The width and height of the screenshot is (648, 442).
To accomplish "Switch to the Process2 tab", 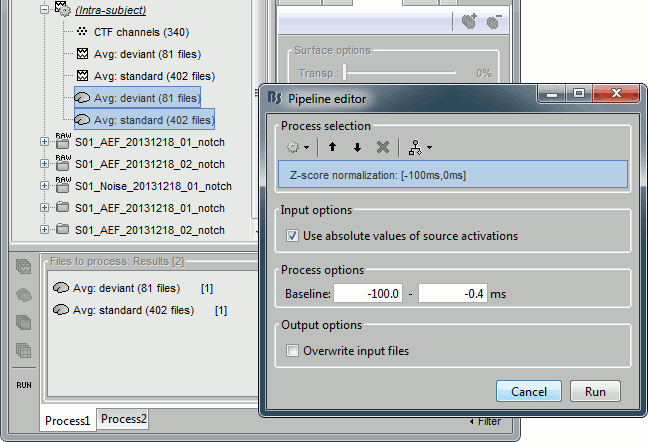I will click(124, 419).
